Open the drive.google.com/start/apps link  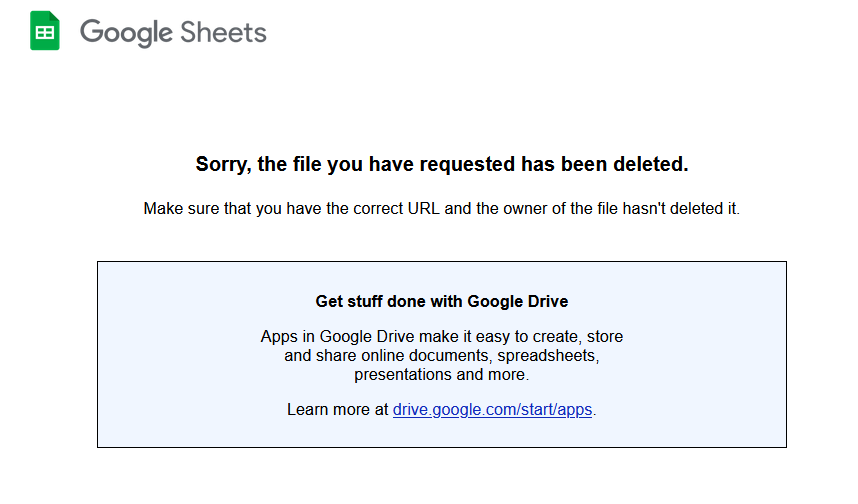pyautogui.click(x=492, y=409)
